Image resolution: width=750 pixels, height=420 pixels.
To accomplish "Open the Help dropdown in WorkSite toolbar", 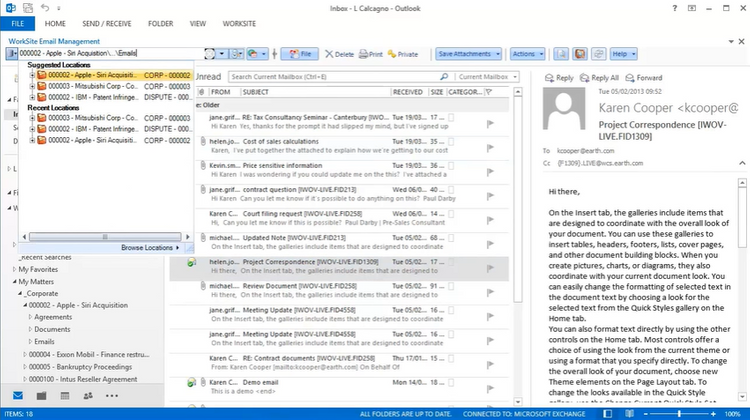I will pyautogui.click(x=623, y=54).
